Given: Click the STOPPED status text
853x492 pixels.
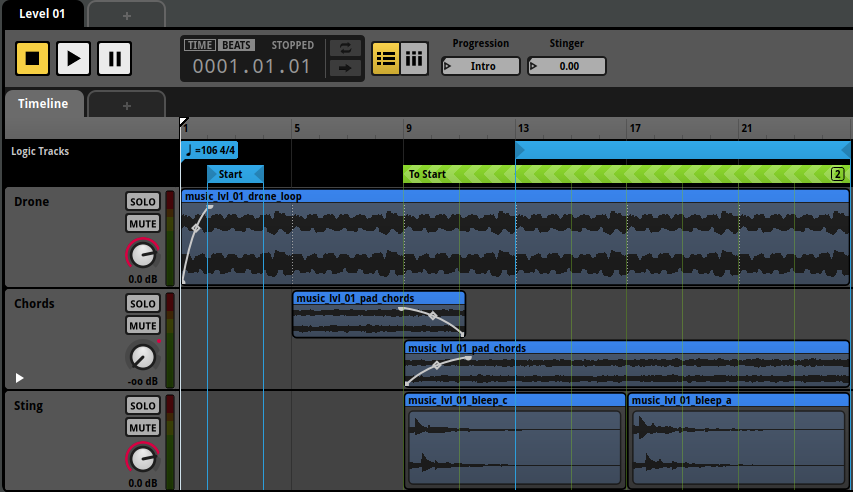Looking at the screenshot, I should click(293, 45).
